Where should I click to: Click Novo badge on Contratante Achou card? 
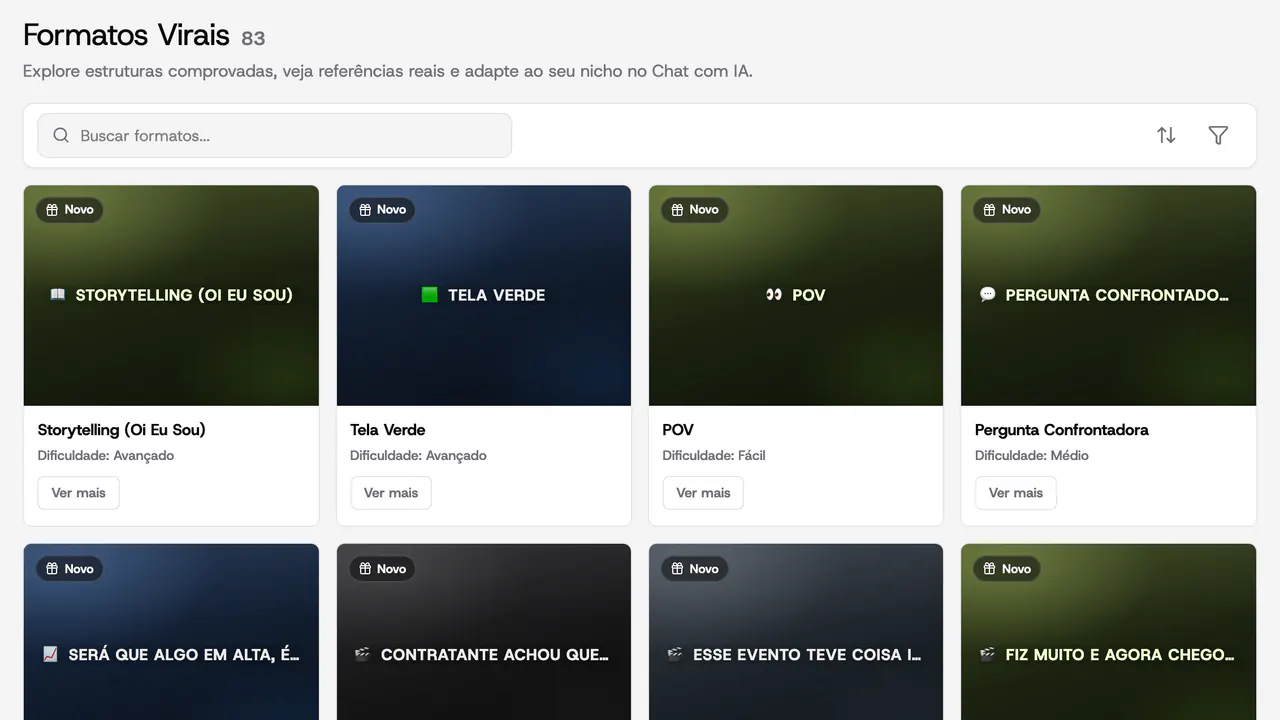382,568
